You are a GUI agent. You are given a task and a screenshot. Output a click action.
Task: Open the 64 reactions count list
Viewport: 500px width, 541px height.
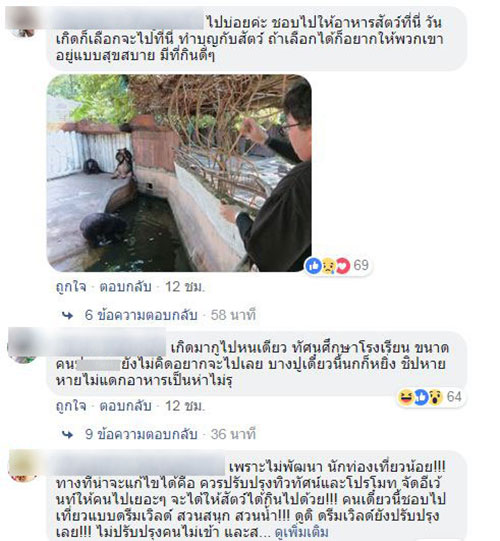click(x=454, y=396)
